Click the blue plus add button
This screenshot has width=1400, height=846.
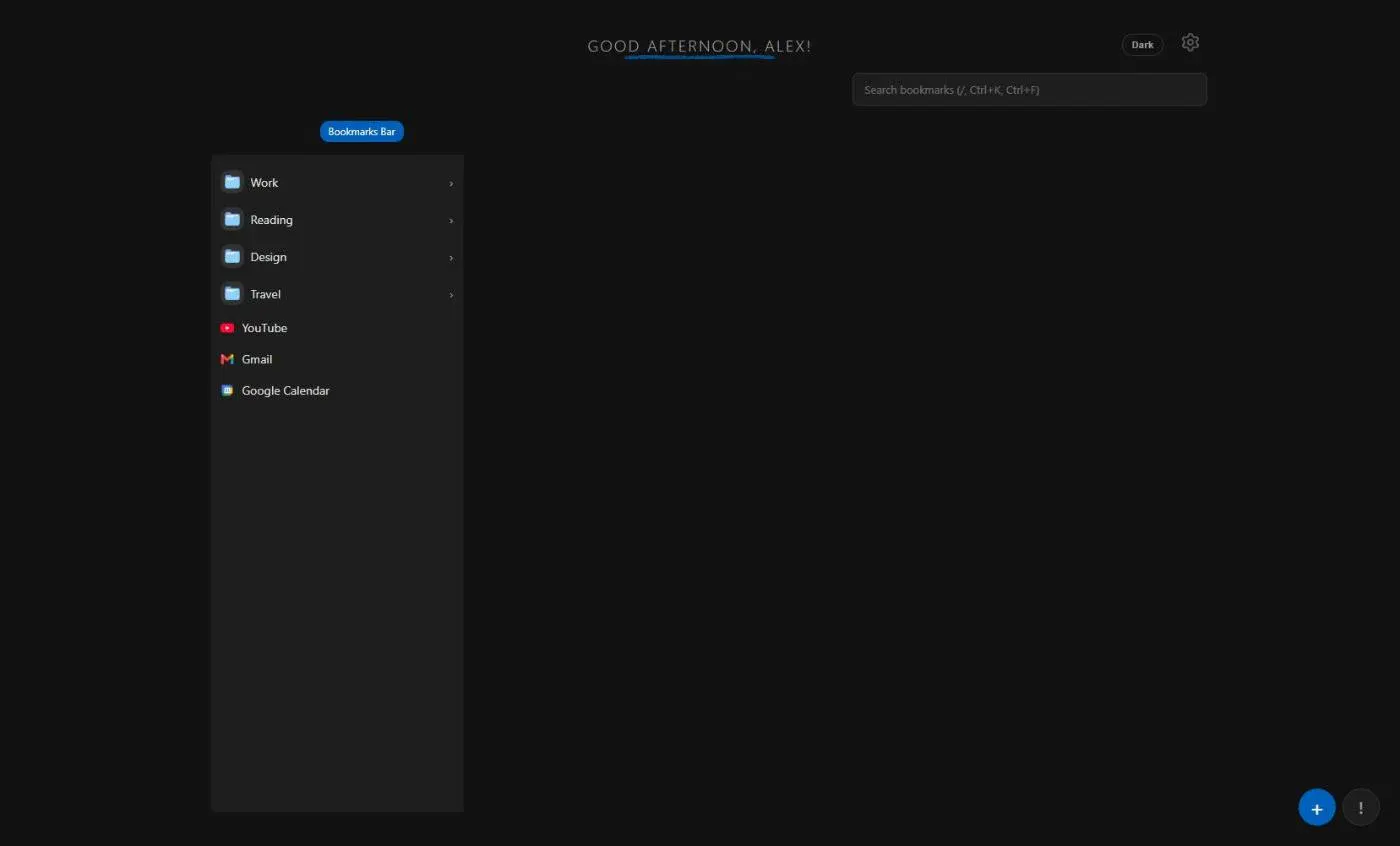coord(1317,808)
